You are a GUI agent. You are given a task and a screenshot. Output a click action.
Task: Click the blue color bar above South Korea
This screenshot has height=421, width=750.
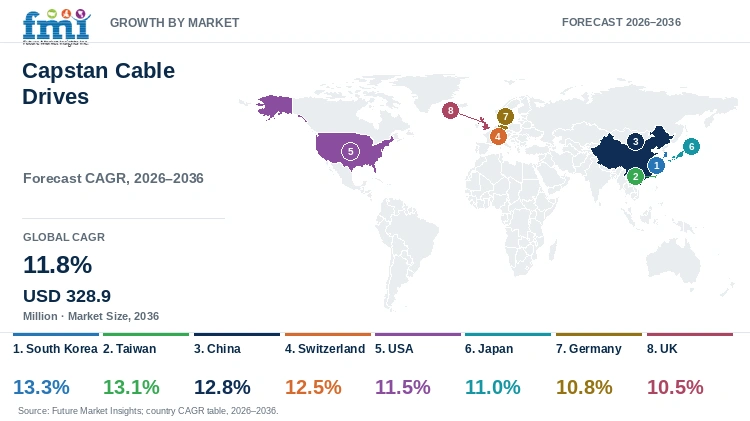pyautogui.click(x=56, y=334)
